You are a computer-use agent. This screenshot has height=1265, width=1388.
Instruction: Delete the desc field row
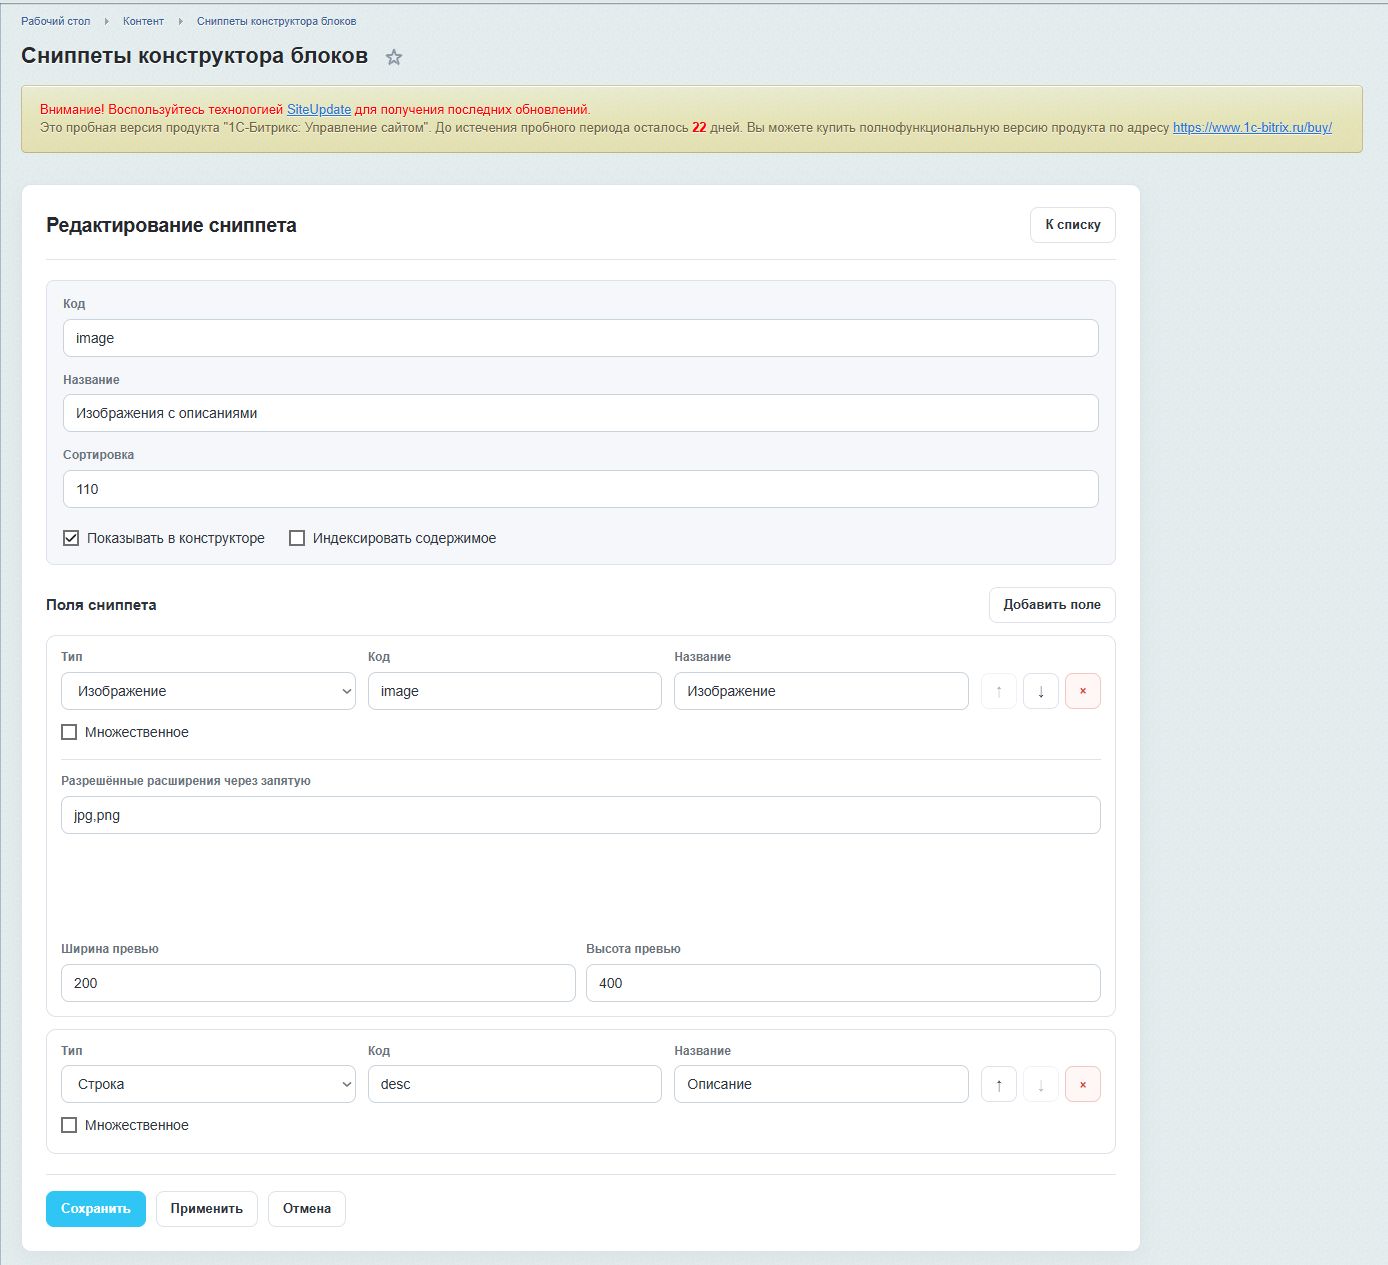pos(1082,1084)
